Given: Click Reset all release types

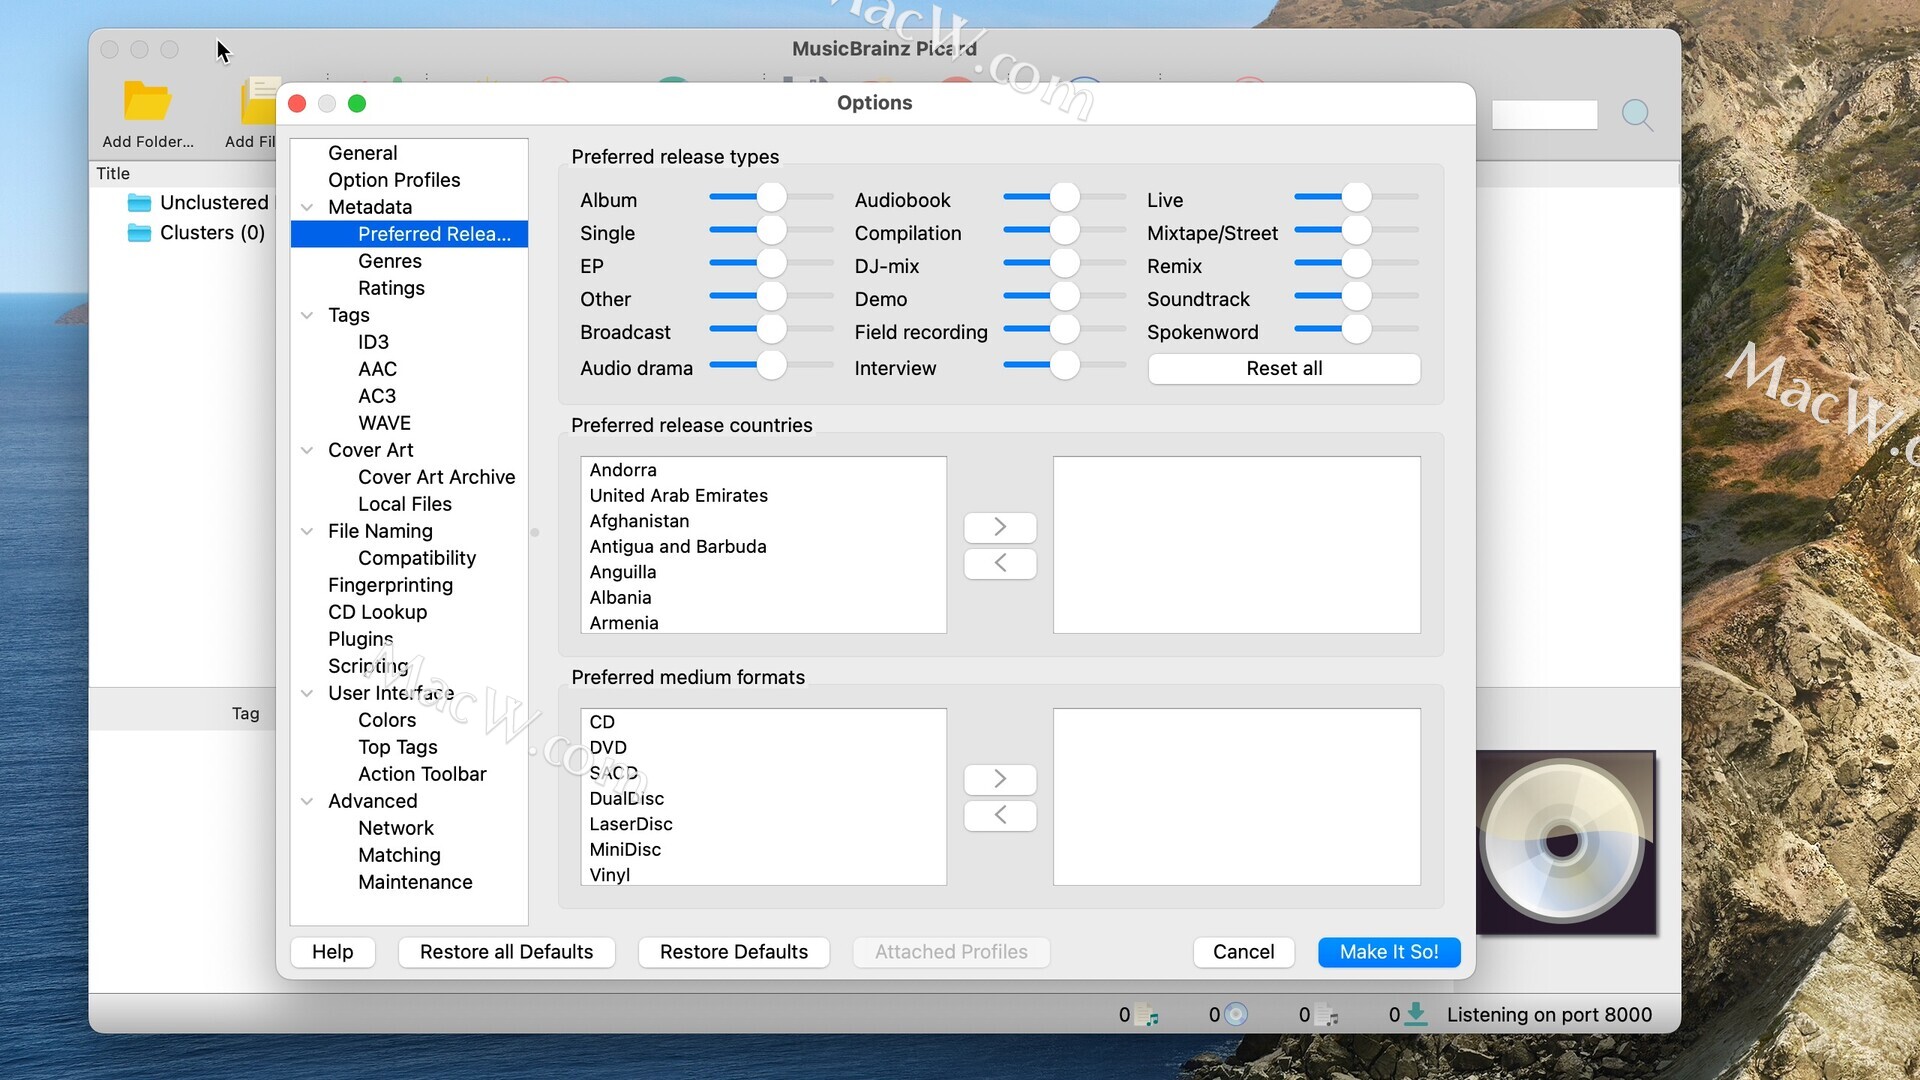Looking at the screenshot, I should 1284,368.
